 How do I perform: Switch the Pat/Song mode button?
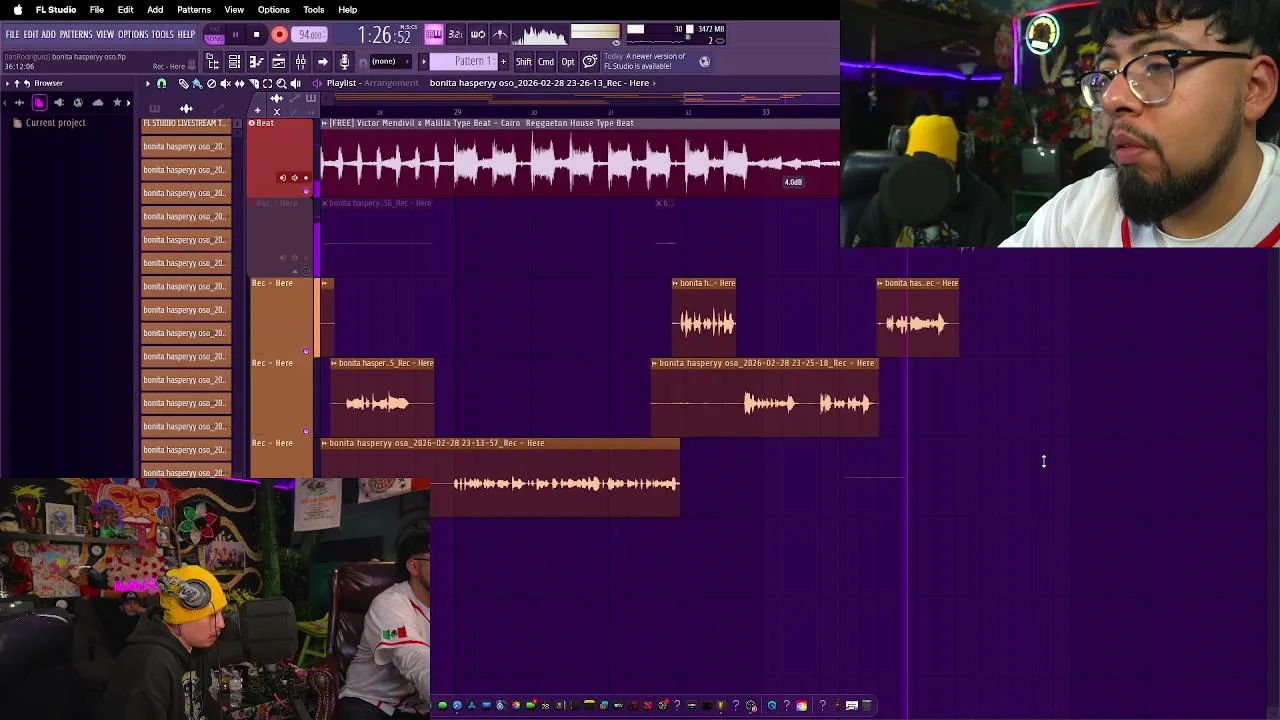[214, 35]
